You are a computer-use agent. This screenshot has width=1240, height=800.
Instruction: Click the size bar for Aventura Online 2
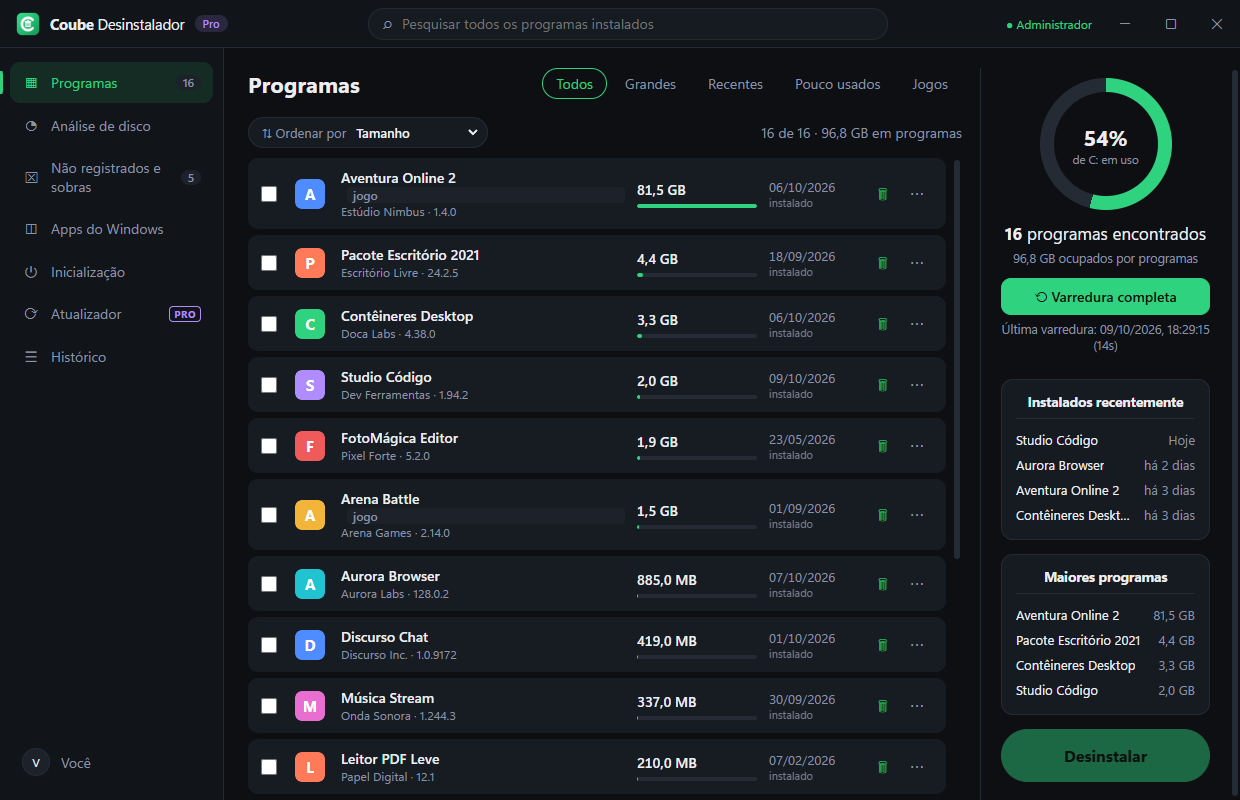697,206
